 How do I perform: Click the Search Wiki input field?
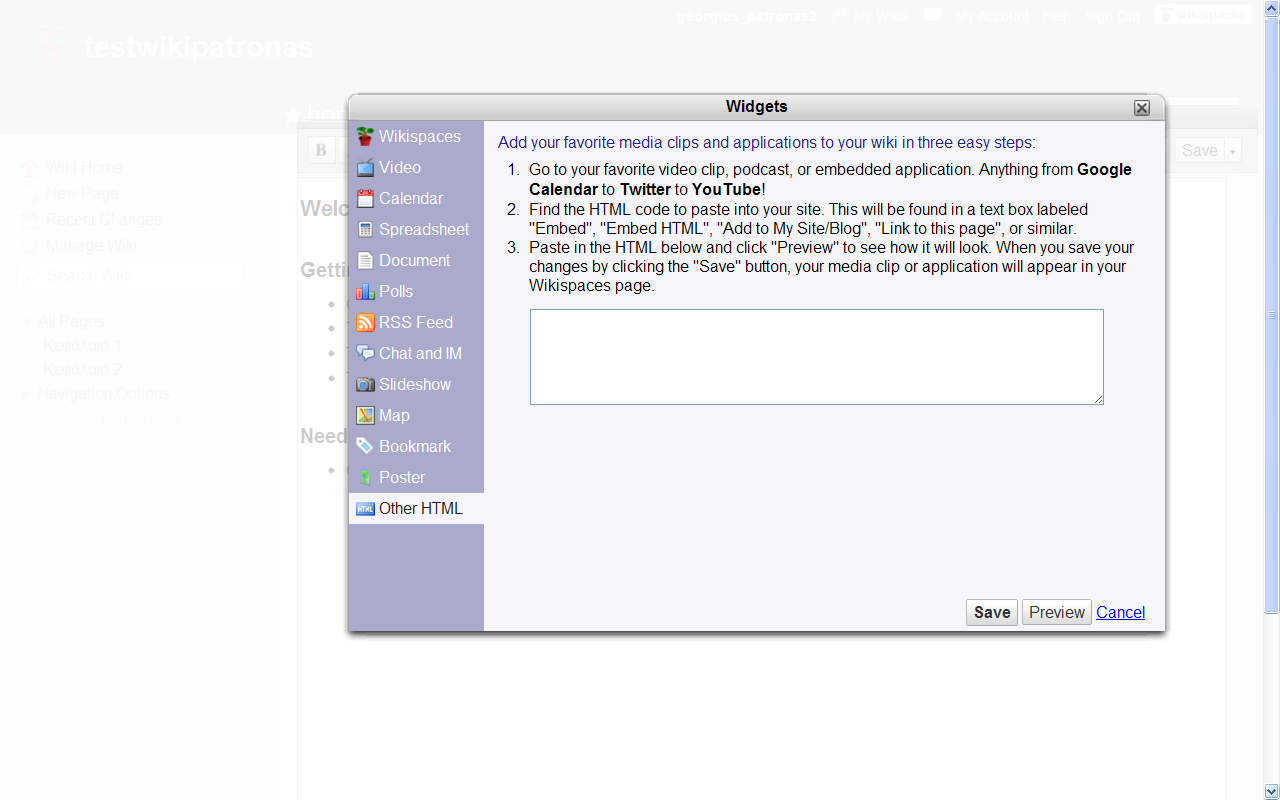pos(130,274)
